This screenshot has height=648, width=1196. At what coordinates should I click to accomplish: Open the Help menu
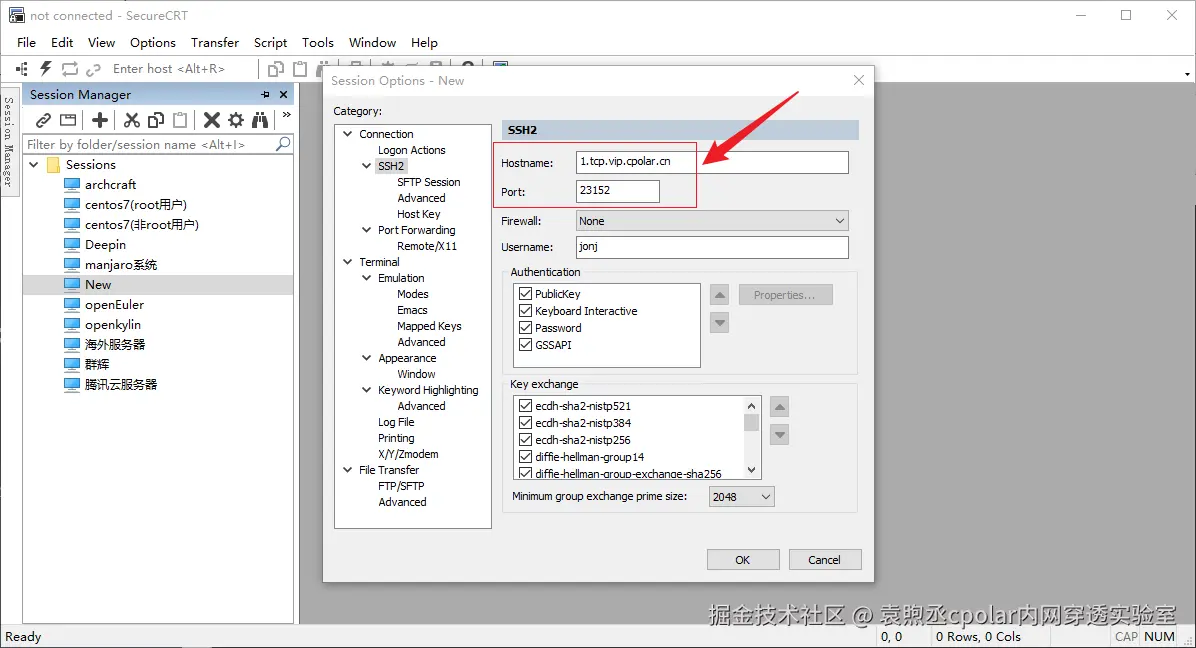[x=424, y=43]
